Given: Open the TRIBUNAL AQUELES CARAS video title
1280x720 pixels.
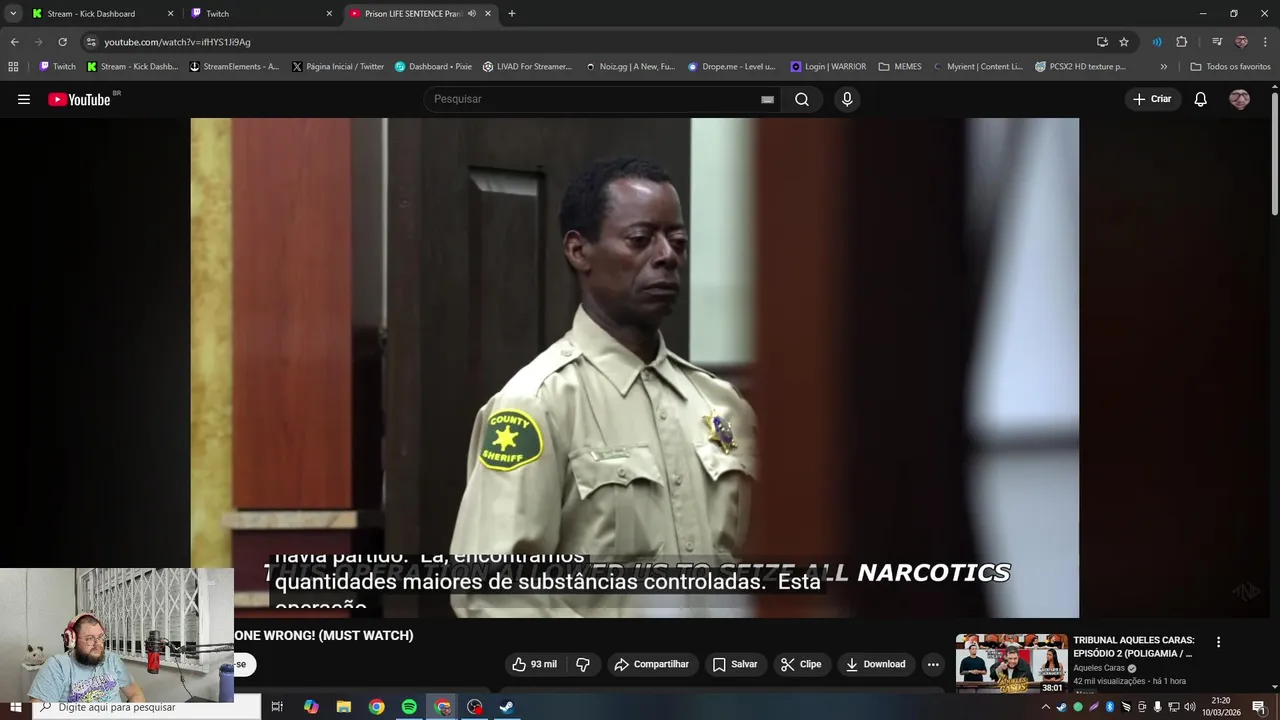Looking at the screenshot, I should (x=1133, y=646).
